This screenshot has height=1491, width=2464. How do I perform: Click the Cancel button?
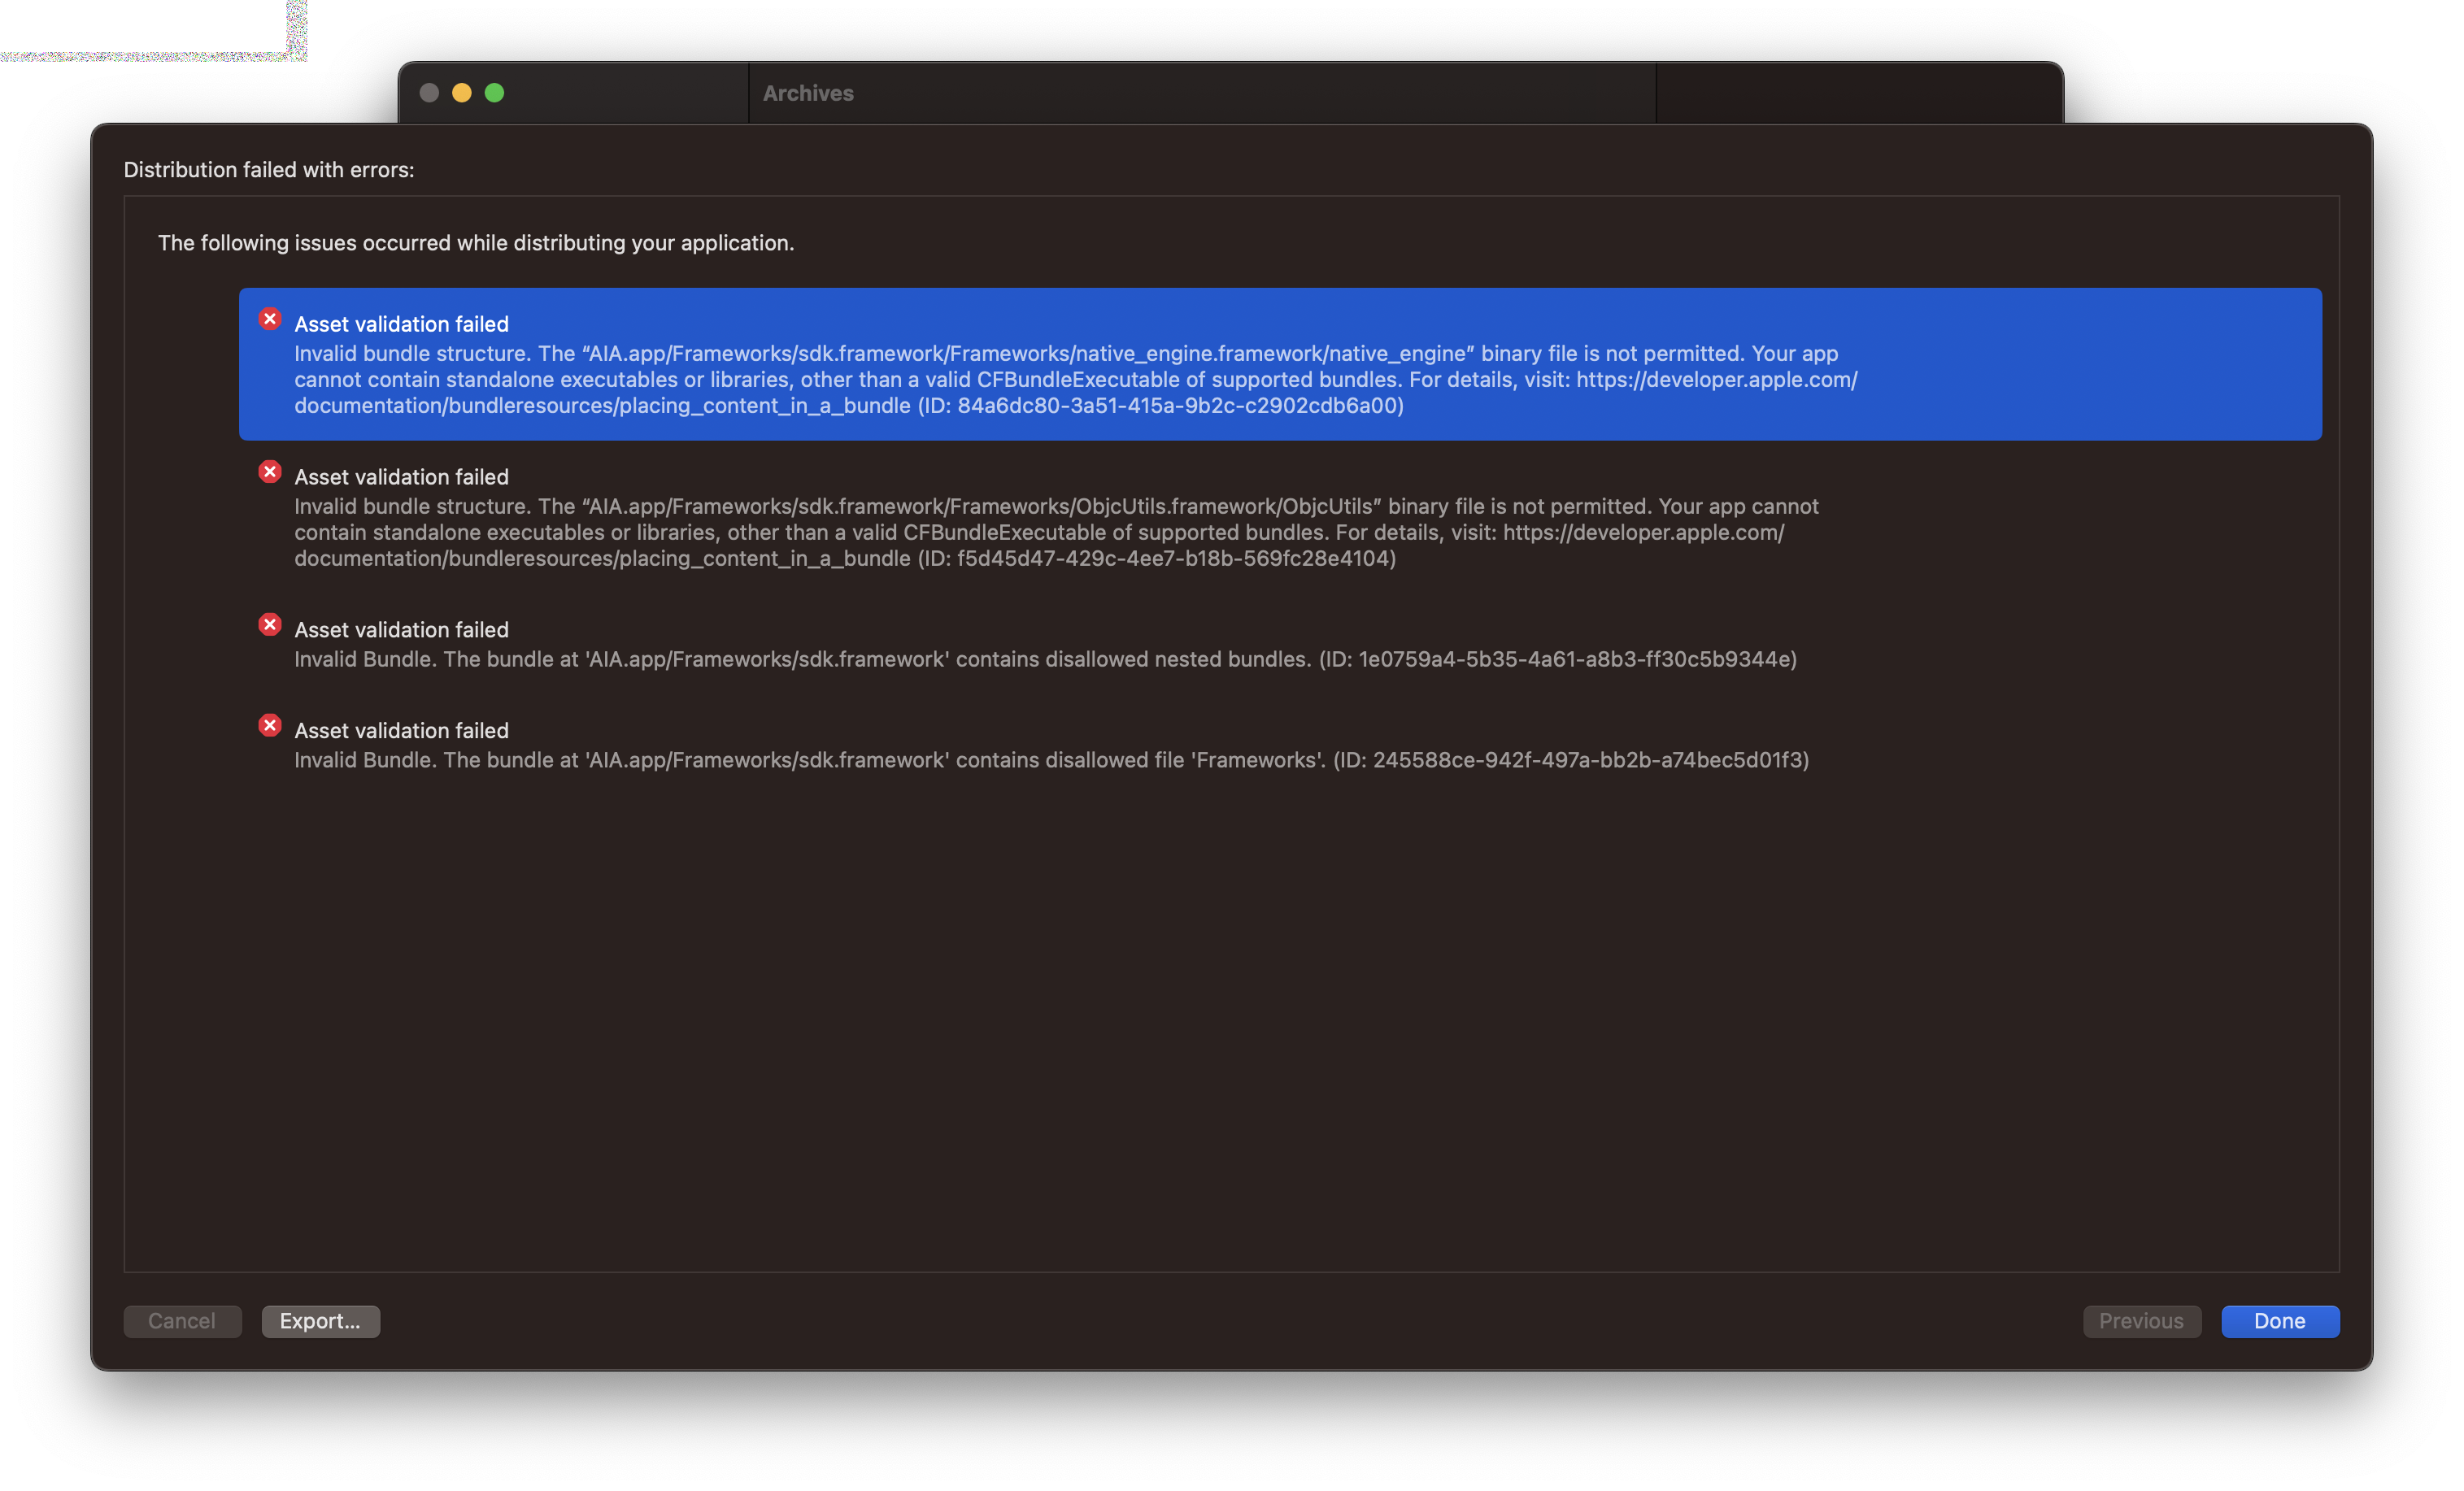(x=182, y=1321)
